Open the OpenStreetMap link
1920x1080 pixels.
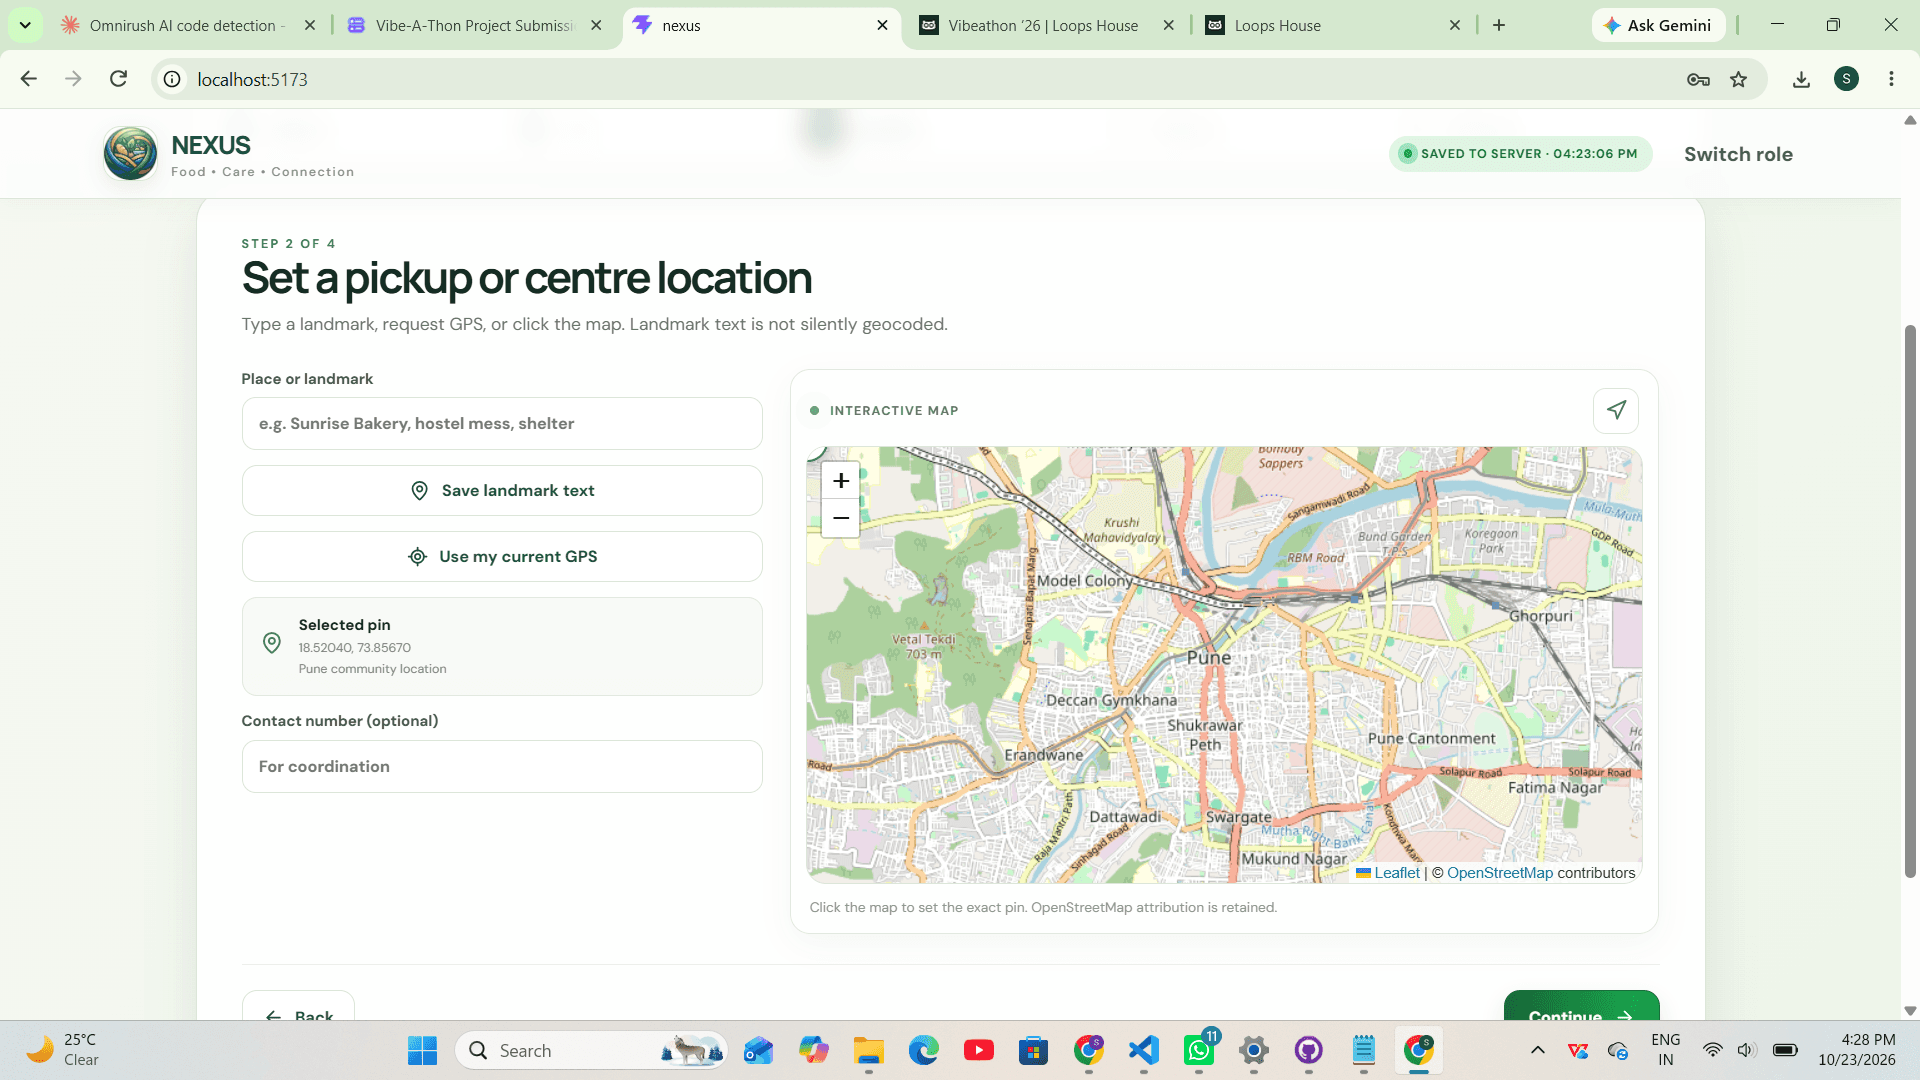1500,873
